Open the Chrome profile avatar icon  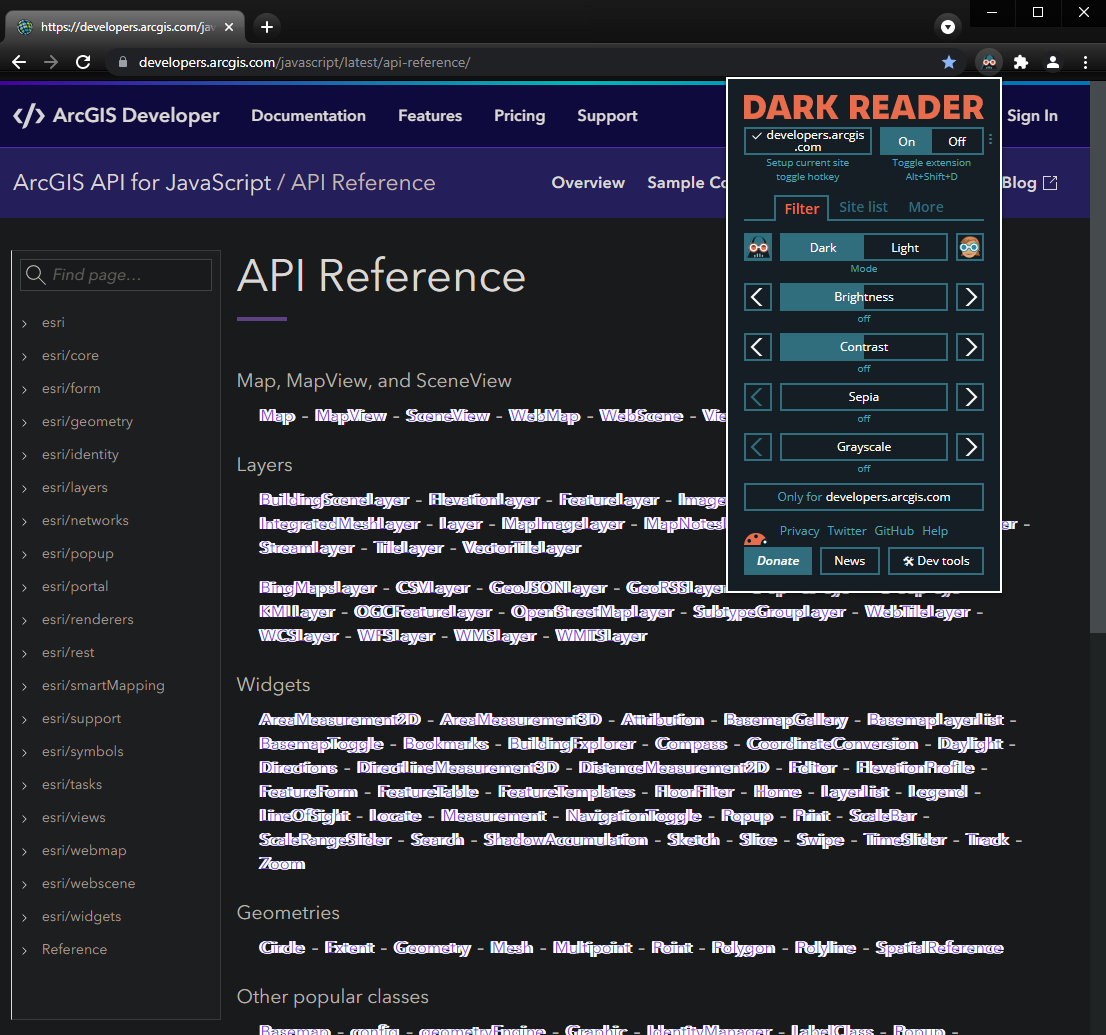(x=1052, y=62)
